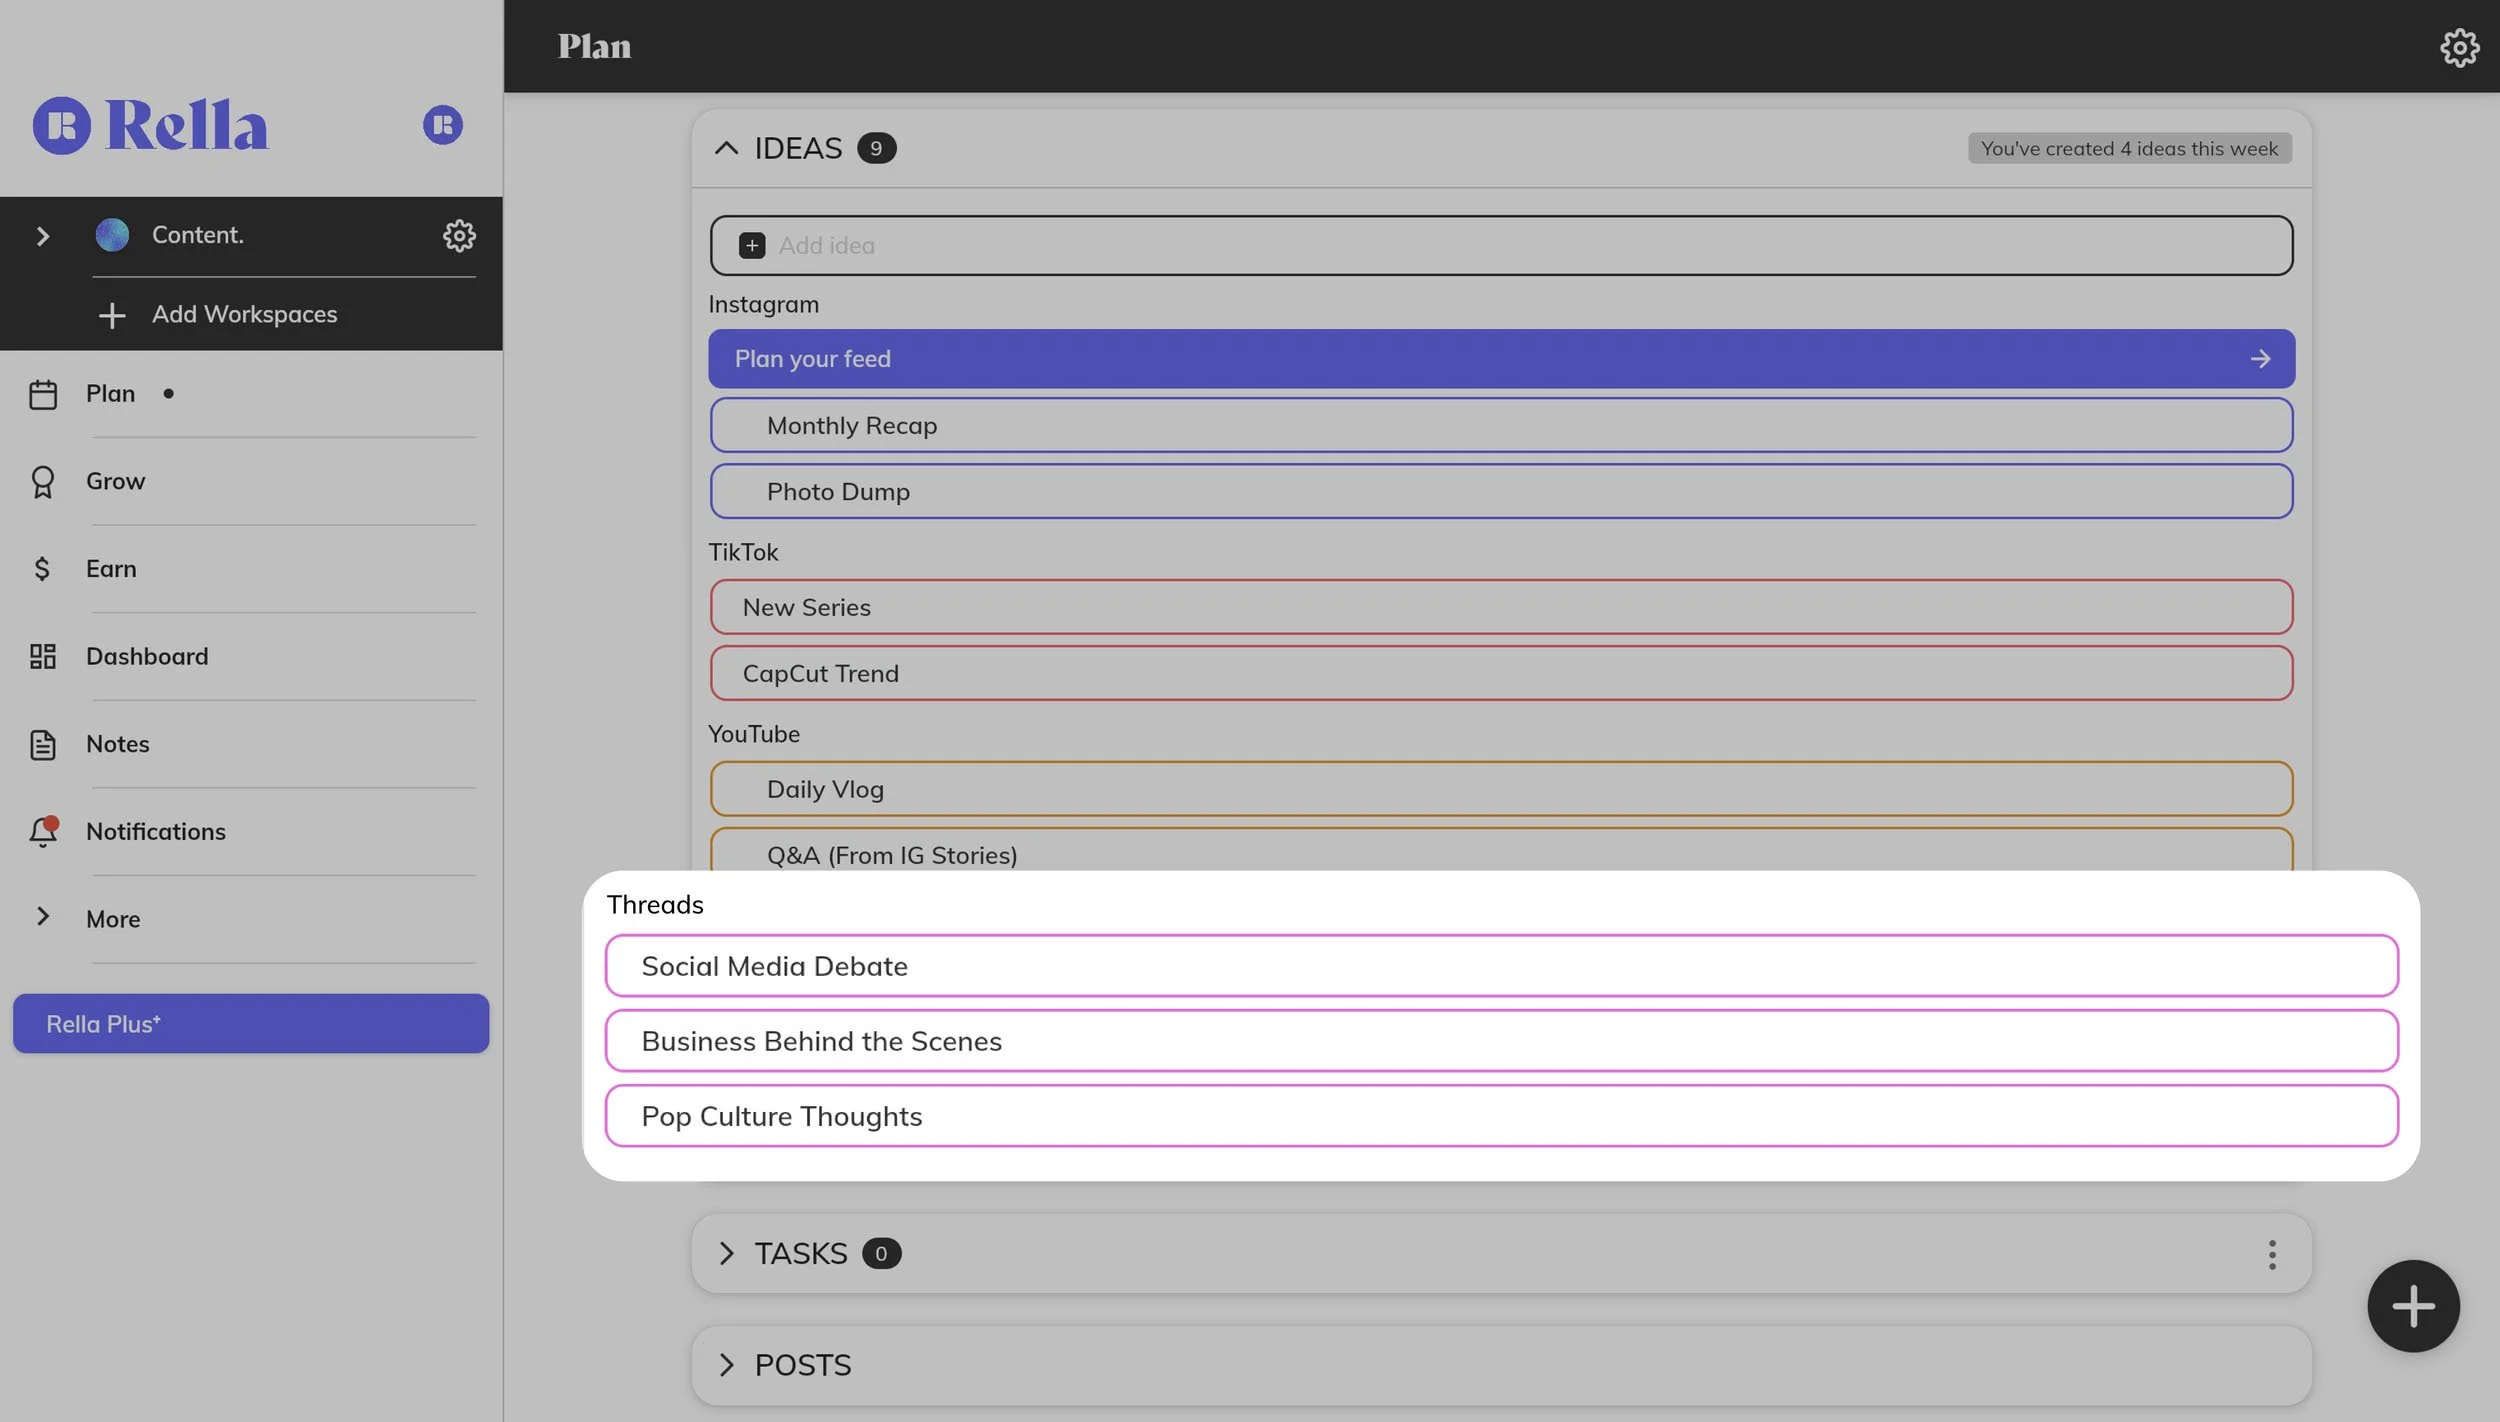
Task: Click the Plan page title
Action: click(594, 47)
